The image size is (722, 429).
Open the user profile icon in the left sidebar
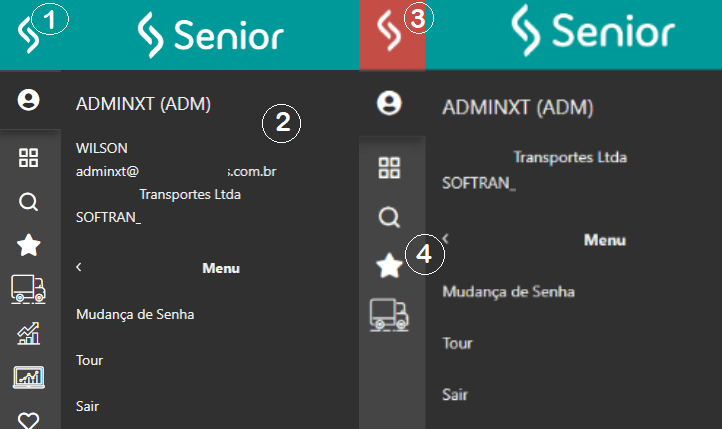[29, 99]
